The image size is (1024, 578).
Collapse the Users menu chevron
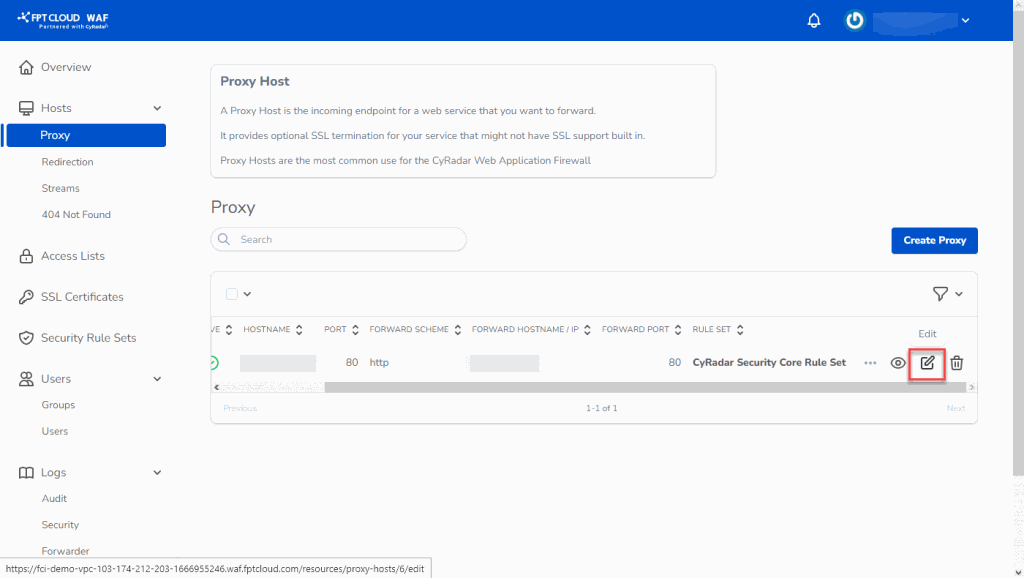157,379
